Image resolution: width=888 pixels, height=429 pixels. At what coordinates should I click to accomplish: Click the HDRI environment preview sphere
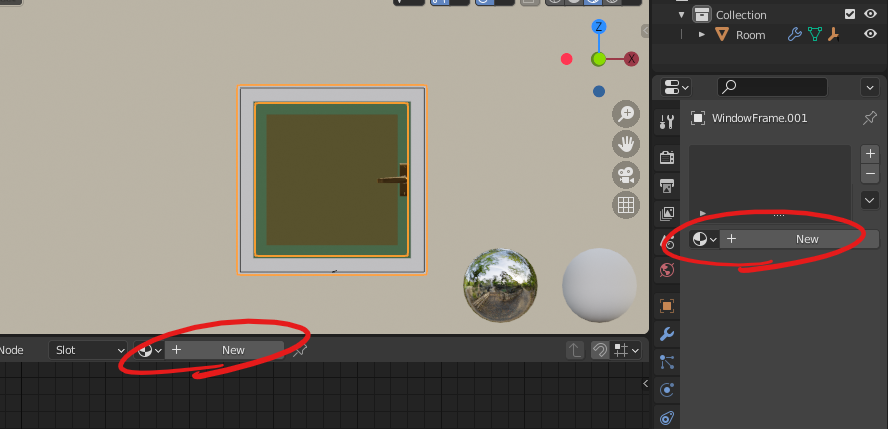click(x=501, y=285)
